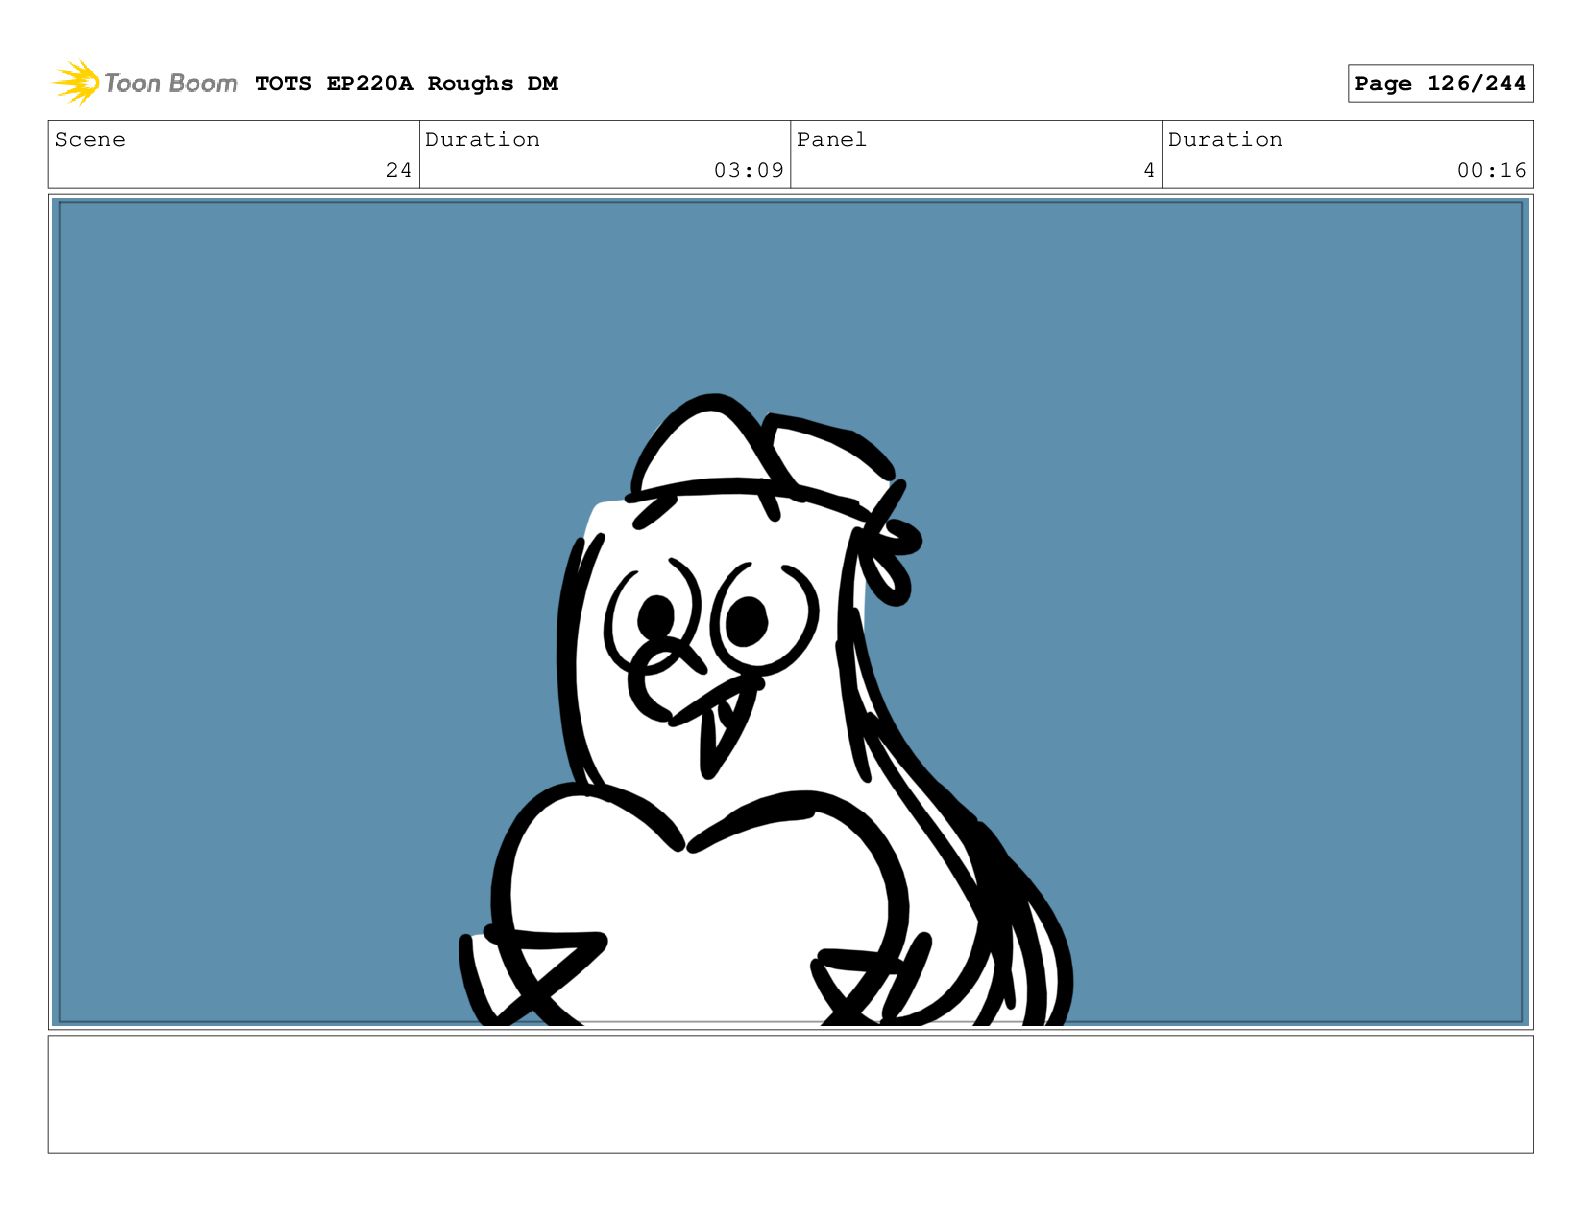Click the 'Page 126/244' page indicator box
This screenshot has width=1582, height=1225.
pos(1440,84)
